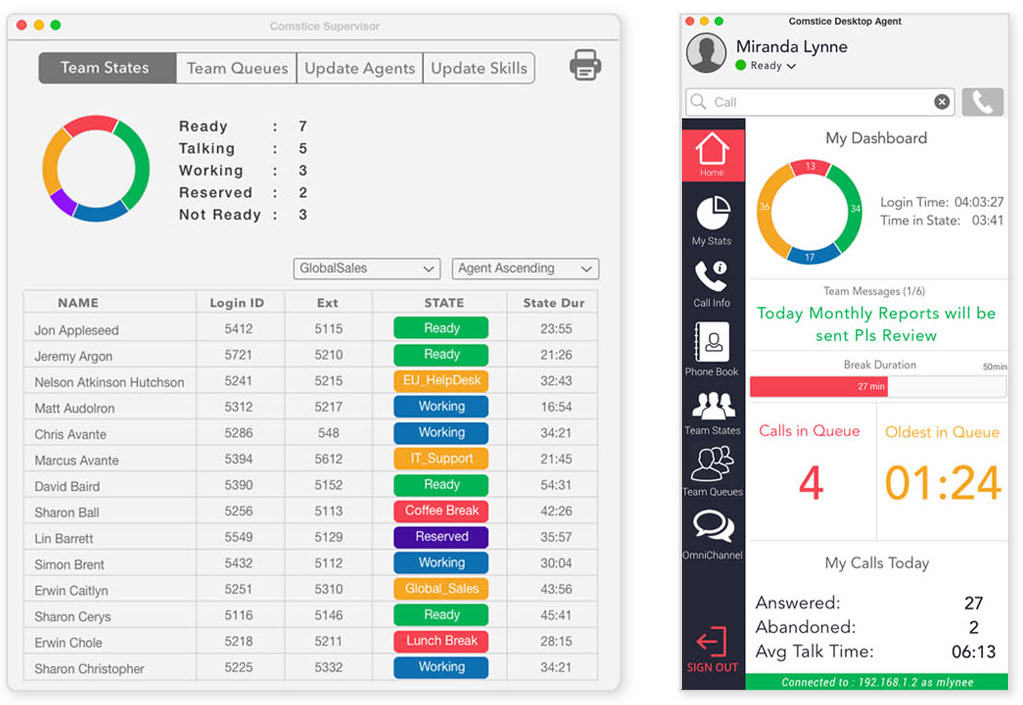1023x705 pixels.
Task: Click login ID 5412
Action: pos(238,329)
